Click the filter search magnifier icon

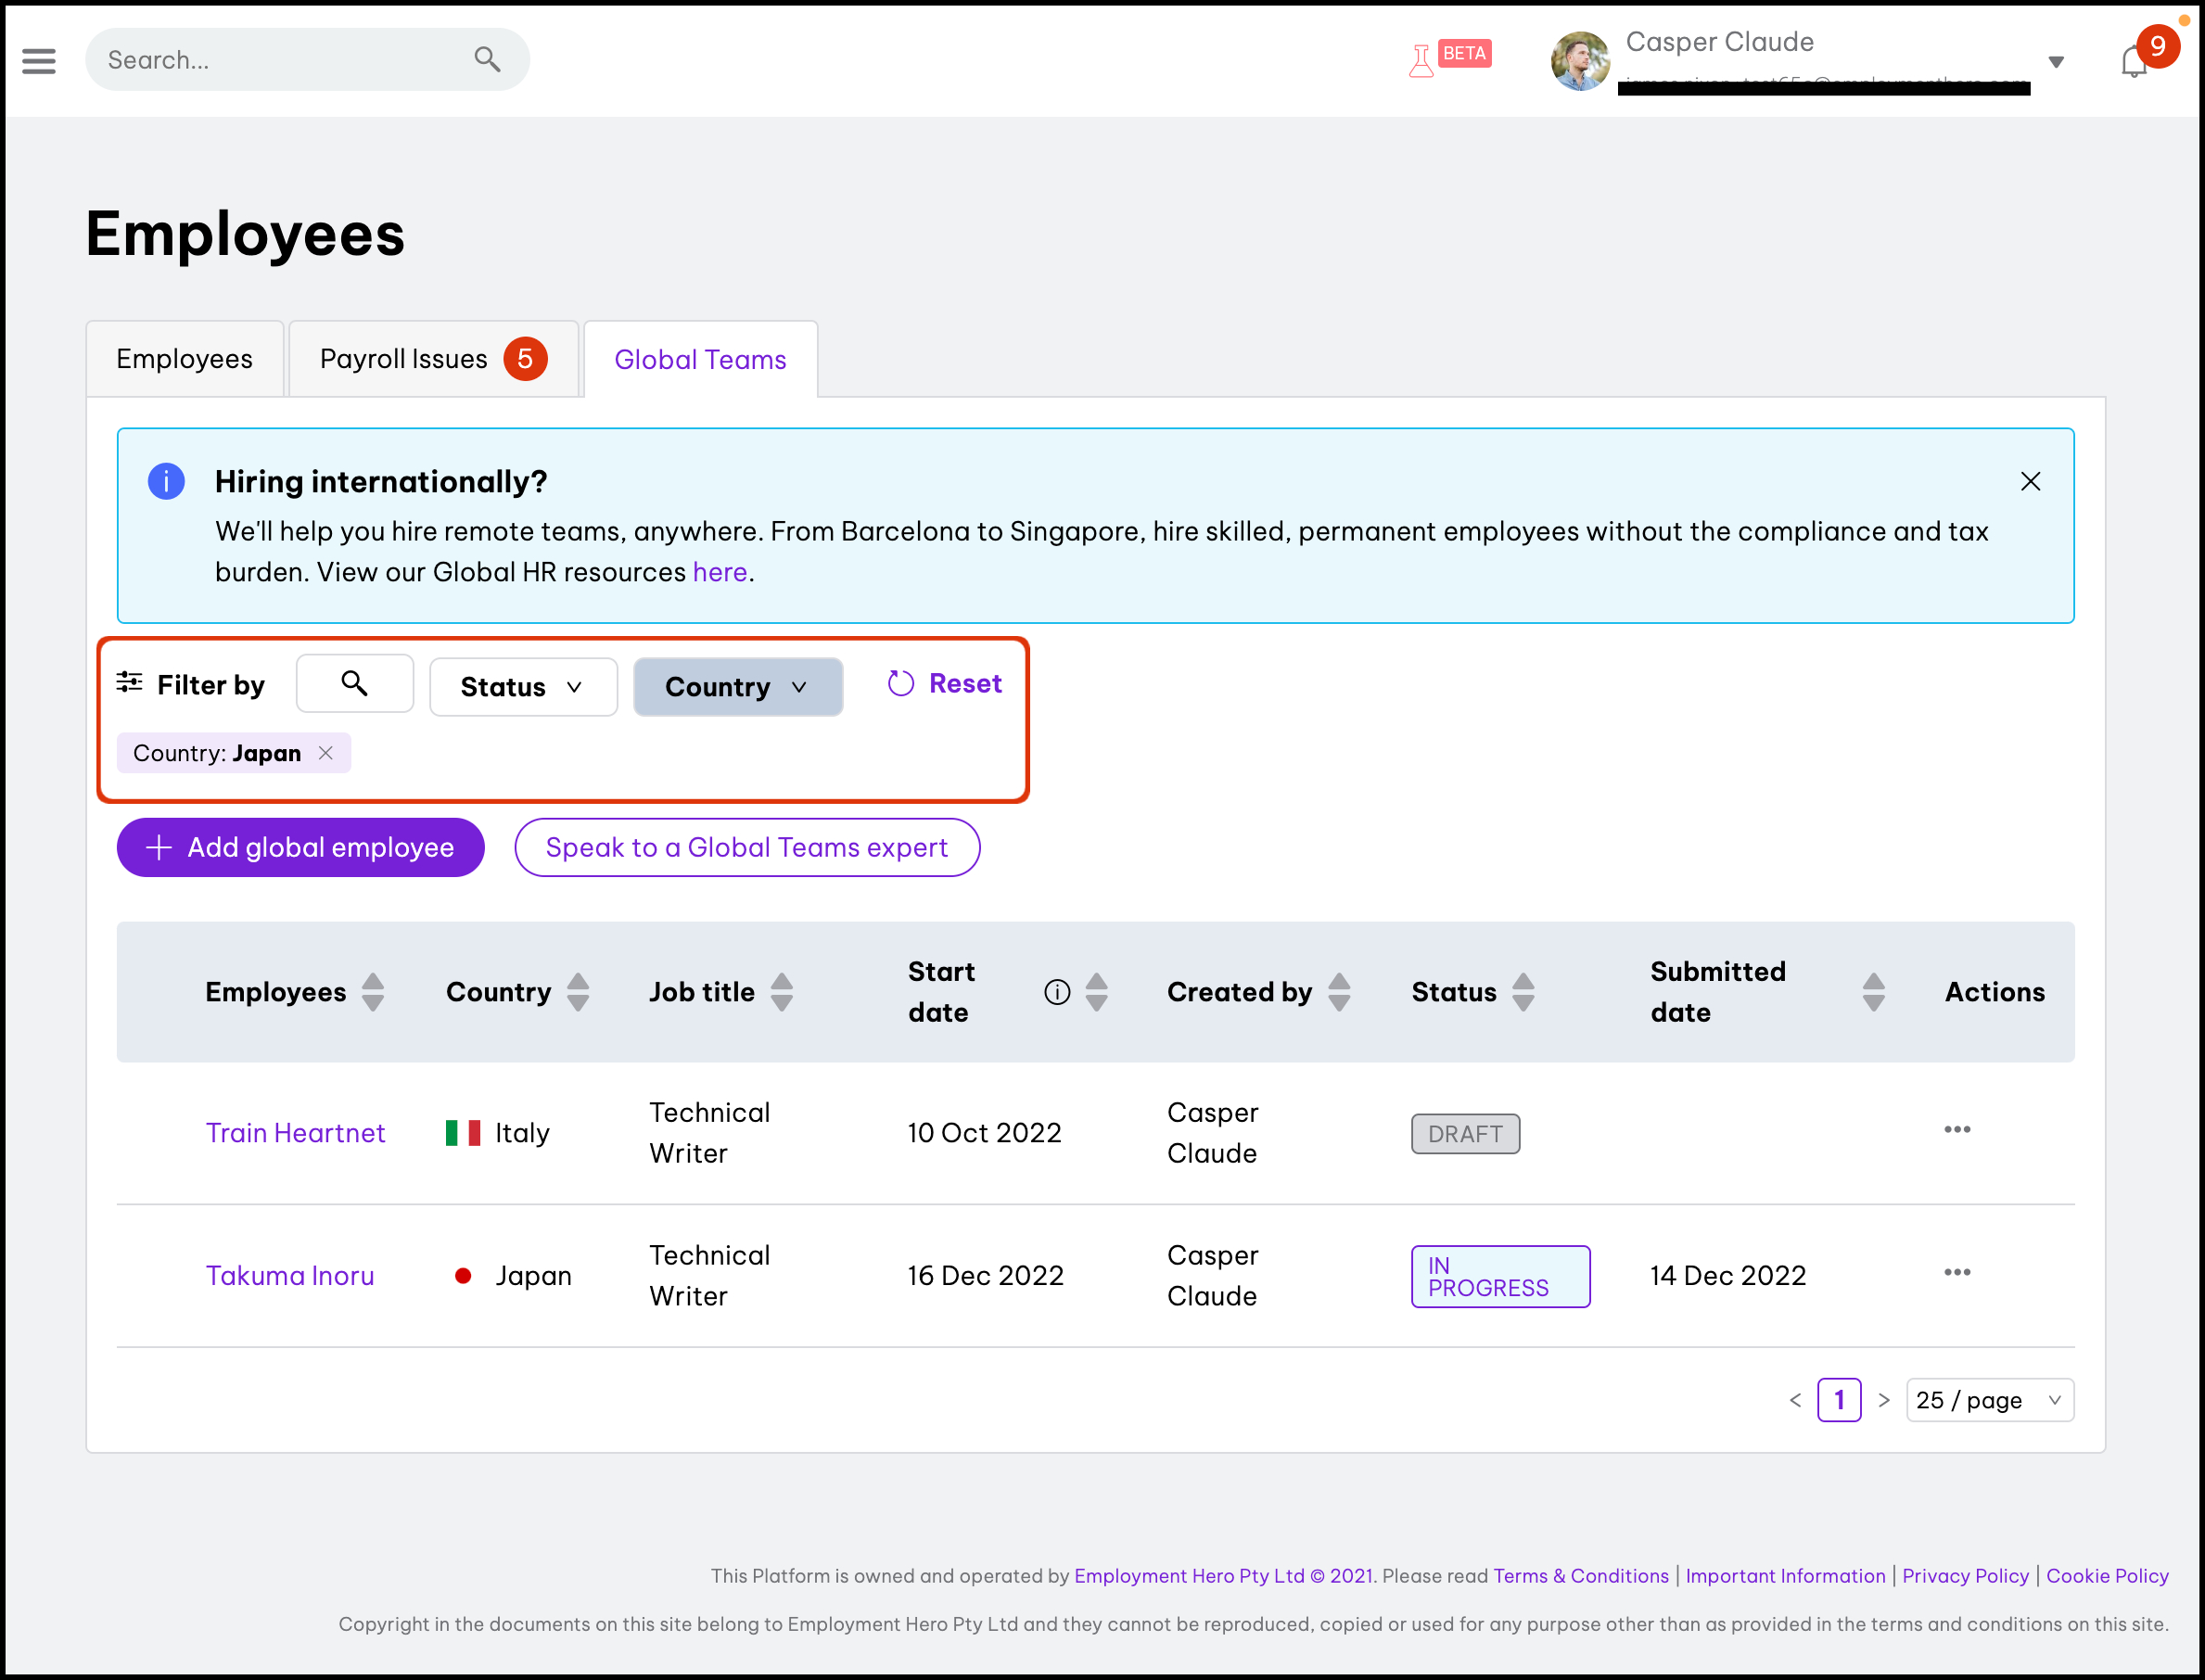[x=354, y=684]
